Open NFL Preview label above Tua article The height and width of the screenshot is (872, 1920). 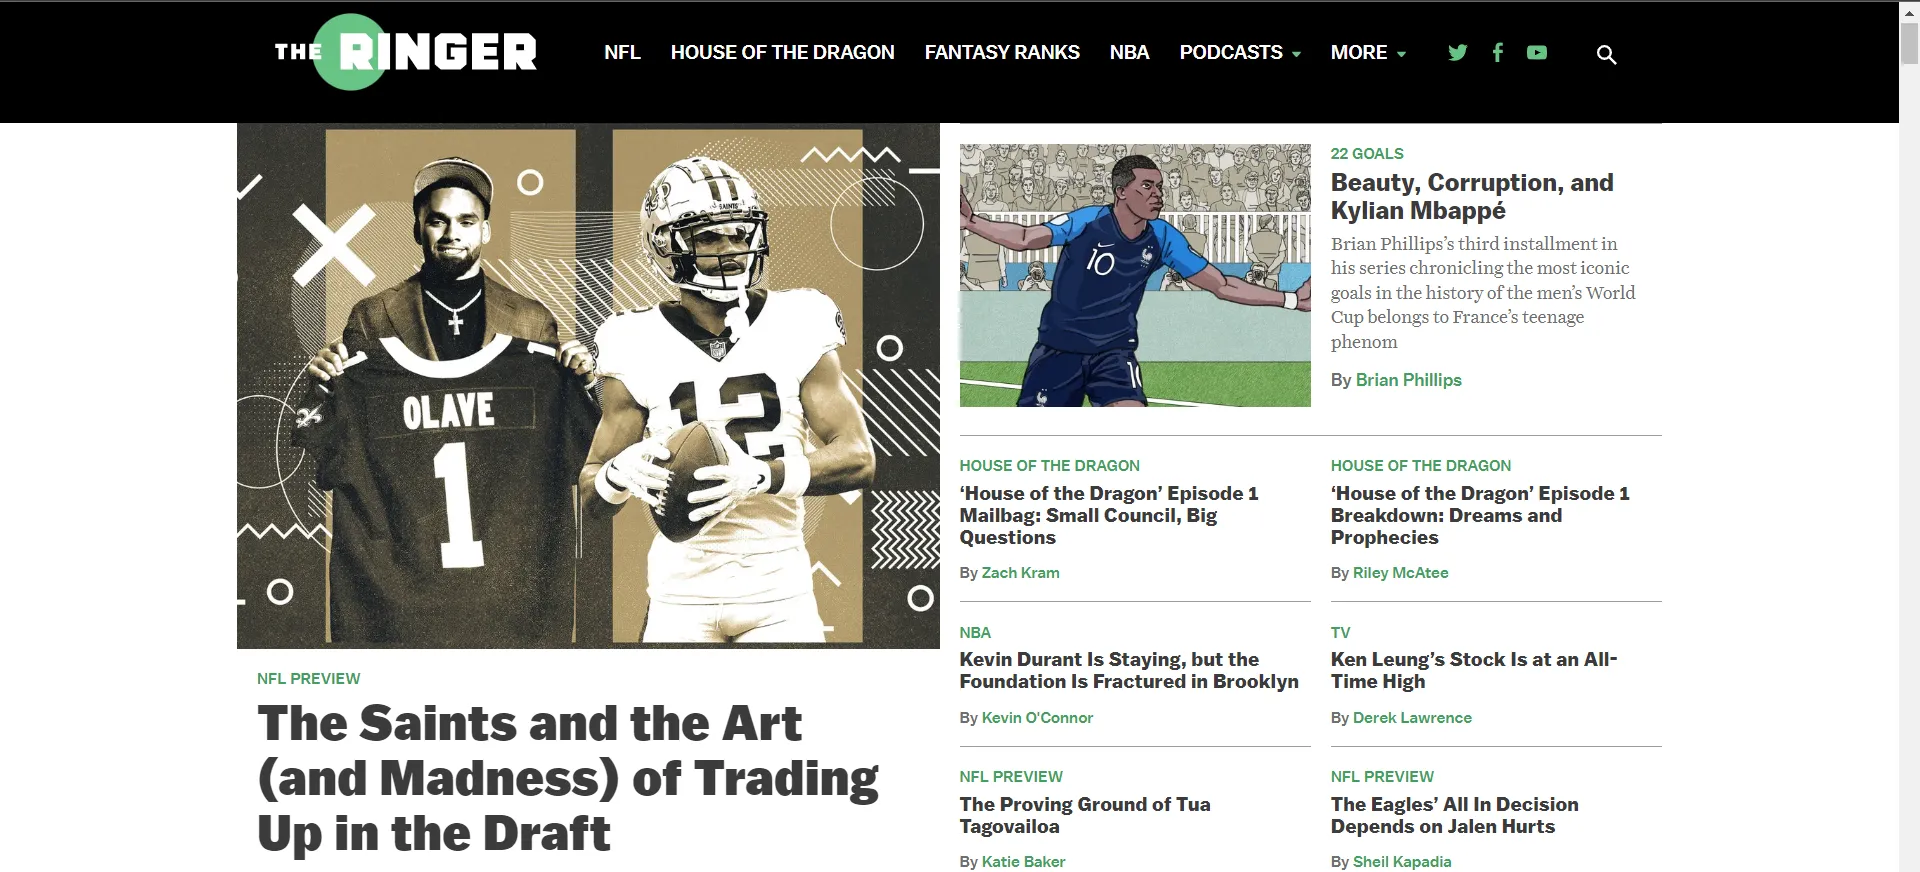[x=1011, y=776]
